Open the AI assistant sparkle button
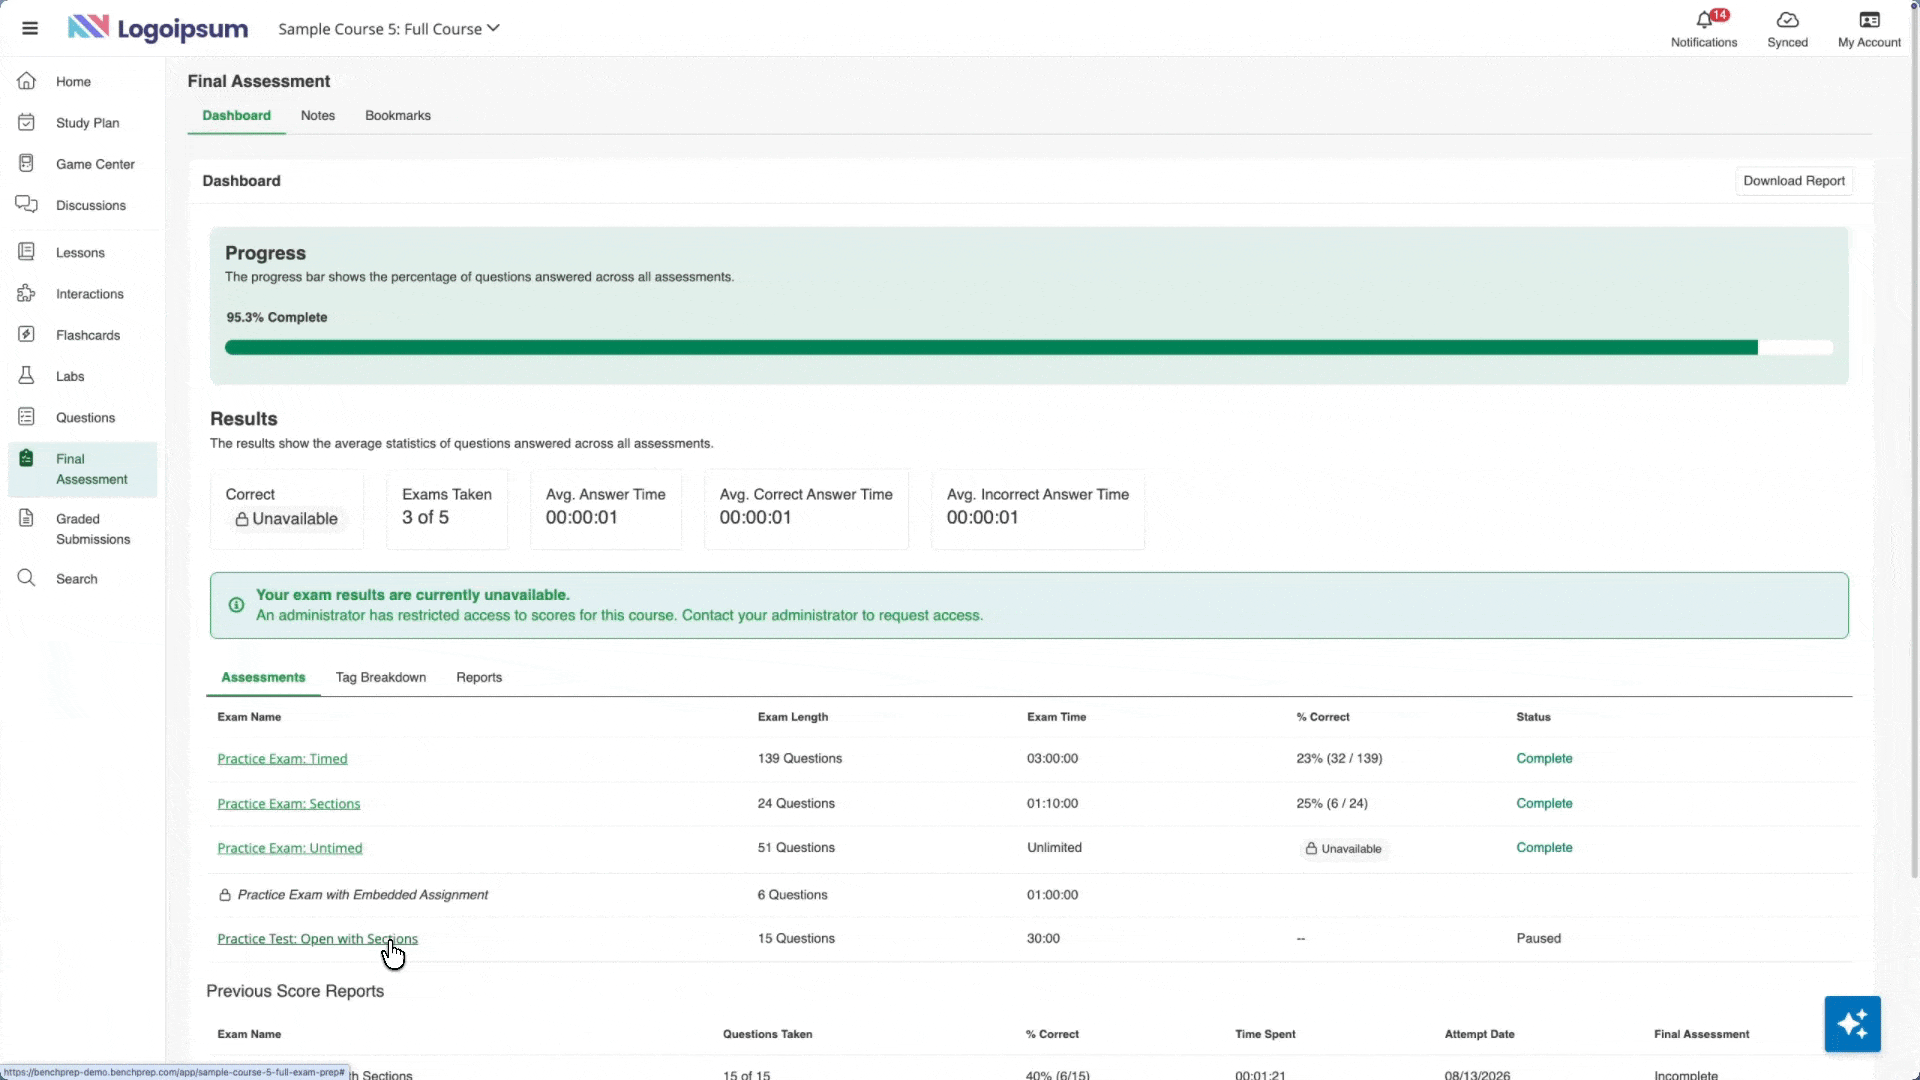 point(1852,1024)
